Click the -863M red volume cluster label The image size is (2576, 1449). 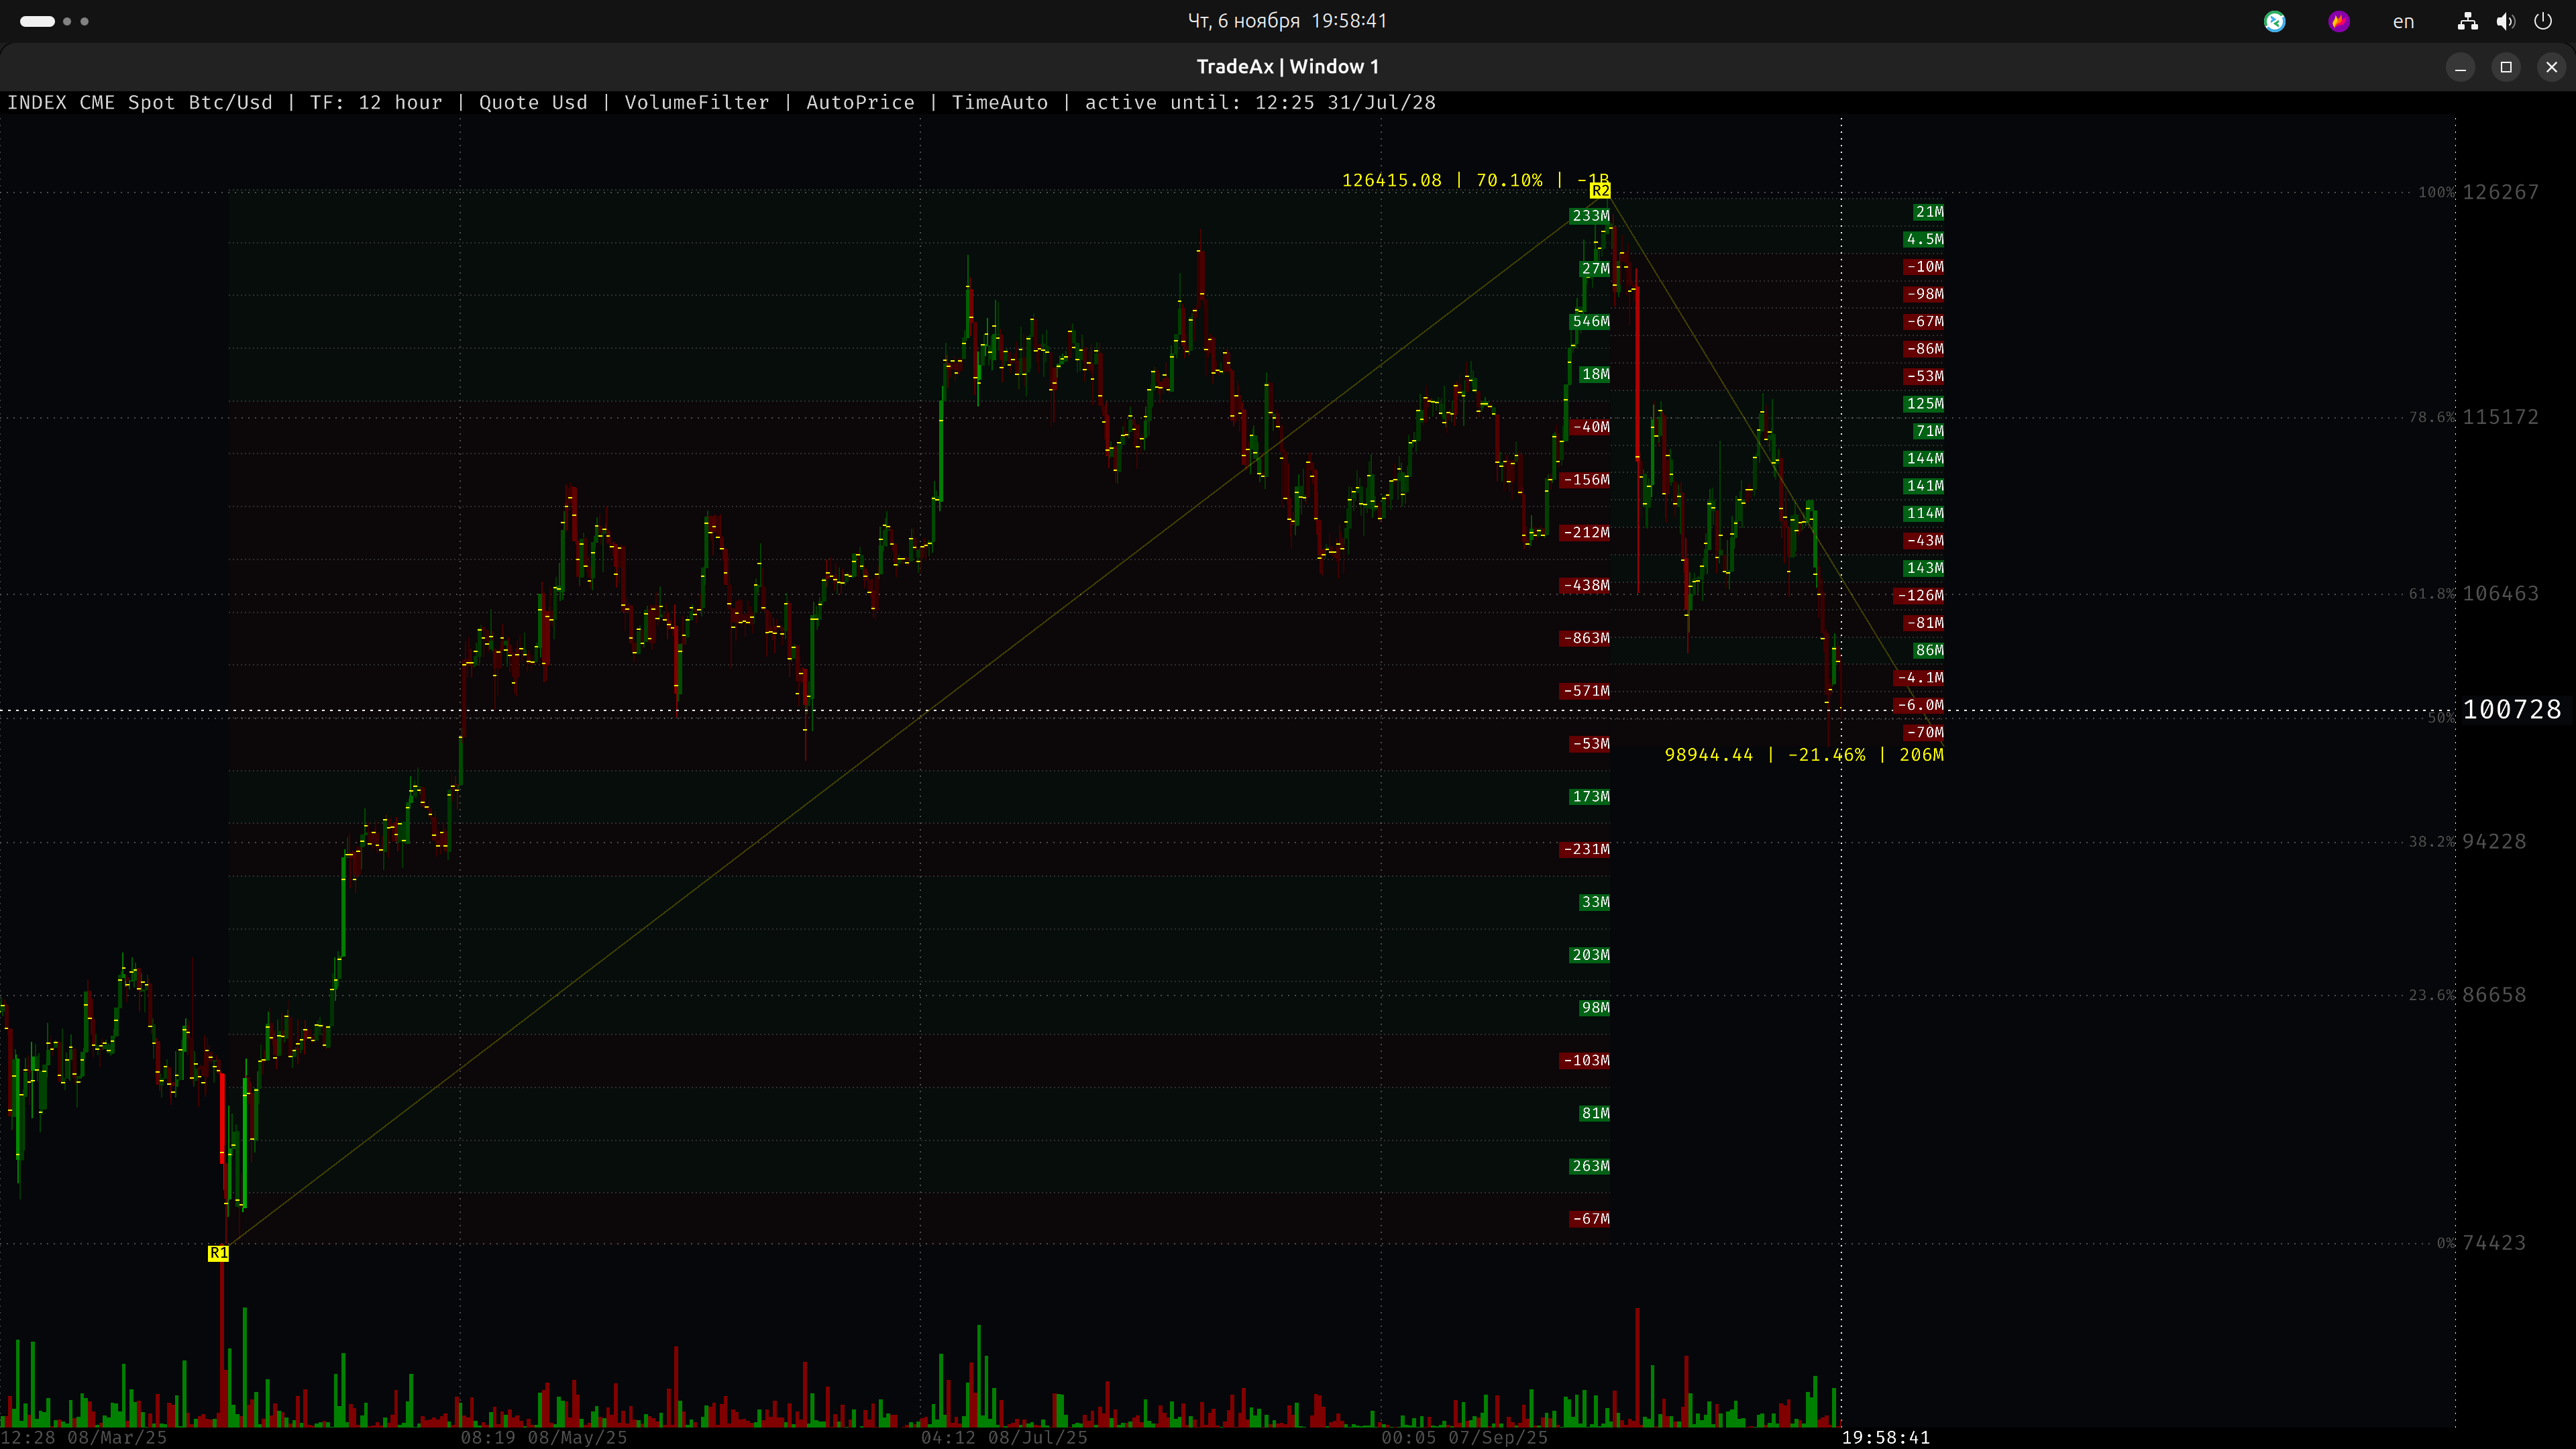click(x=1586, y=638)
